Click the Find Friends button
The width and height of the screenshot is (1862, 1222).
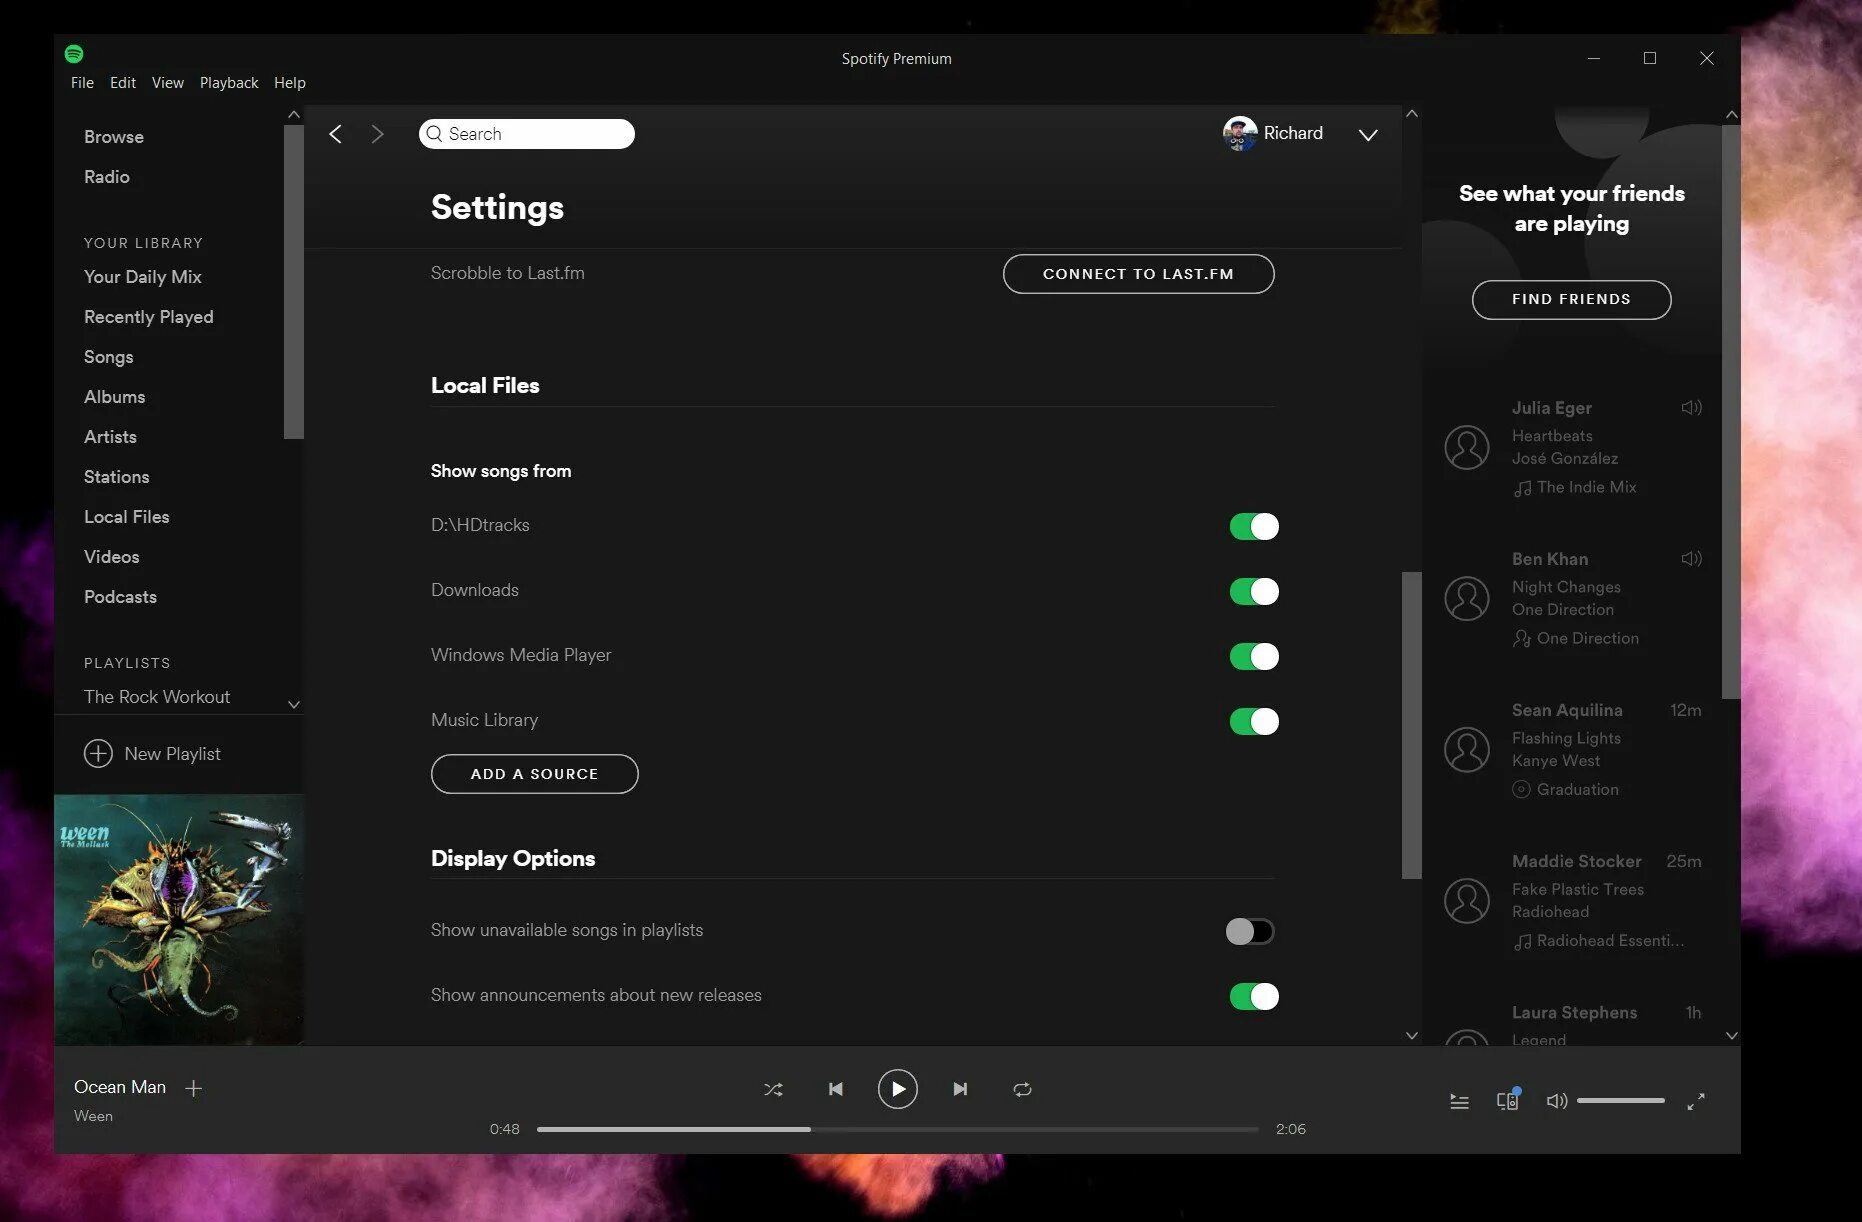[x=1571, y=299]
